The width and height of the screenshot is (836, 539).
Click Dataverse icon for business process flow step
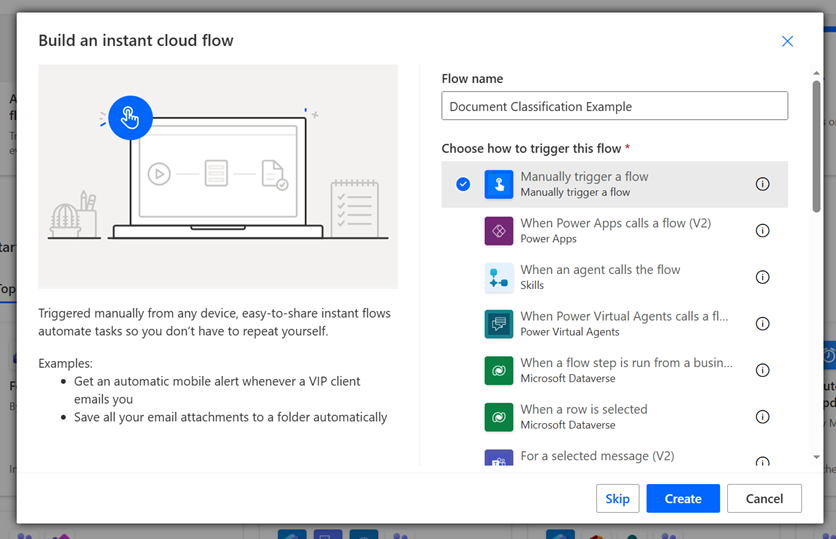tap(499, 370)
